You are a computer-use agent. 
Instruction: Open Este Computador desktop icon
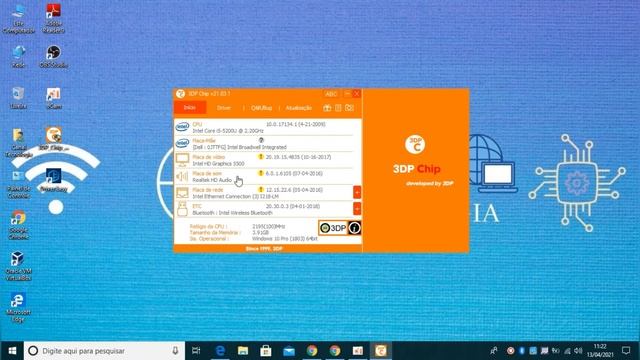pyautogui.click(x=18, y=19)
